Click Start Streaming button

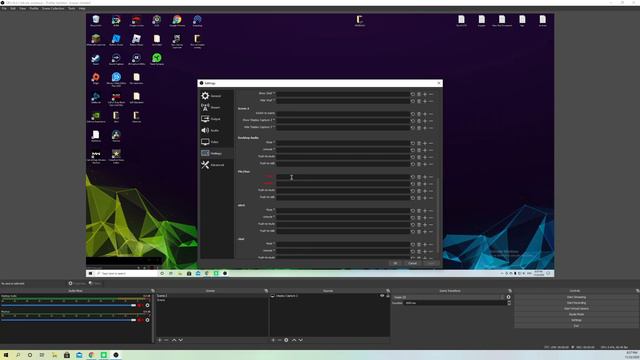(576, 297)
